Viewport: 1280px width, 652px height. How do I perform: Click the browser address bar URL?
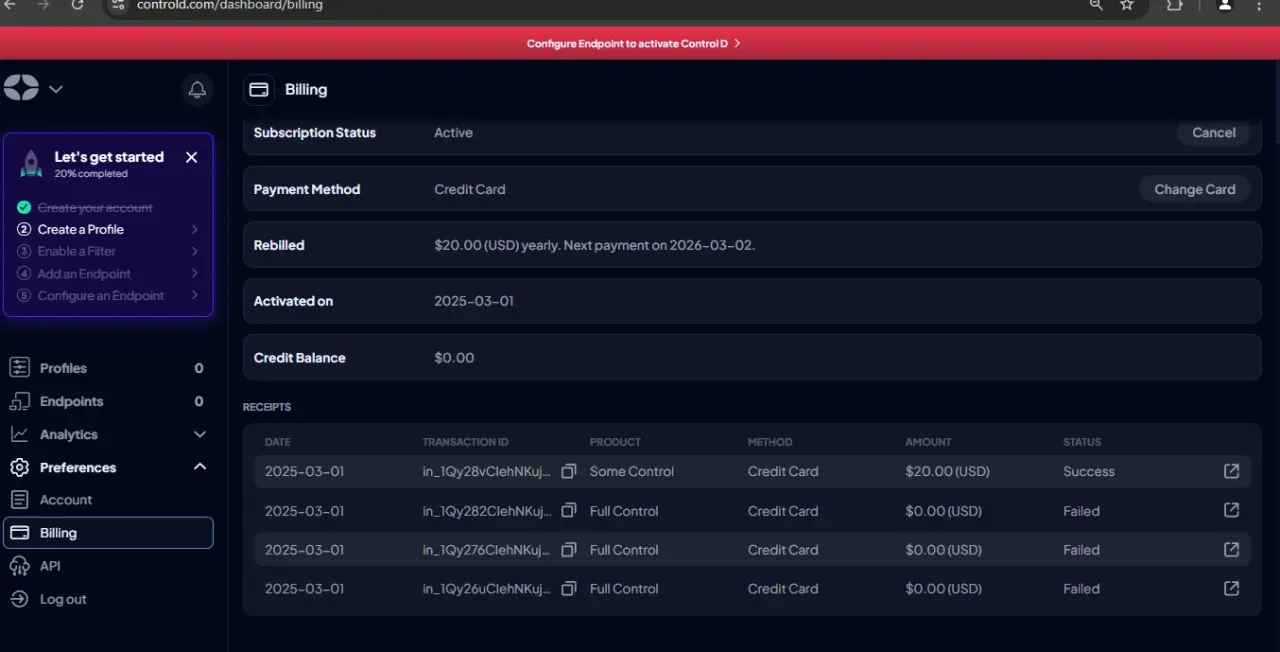tap(230, 5)
